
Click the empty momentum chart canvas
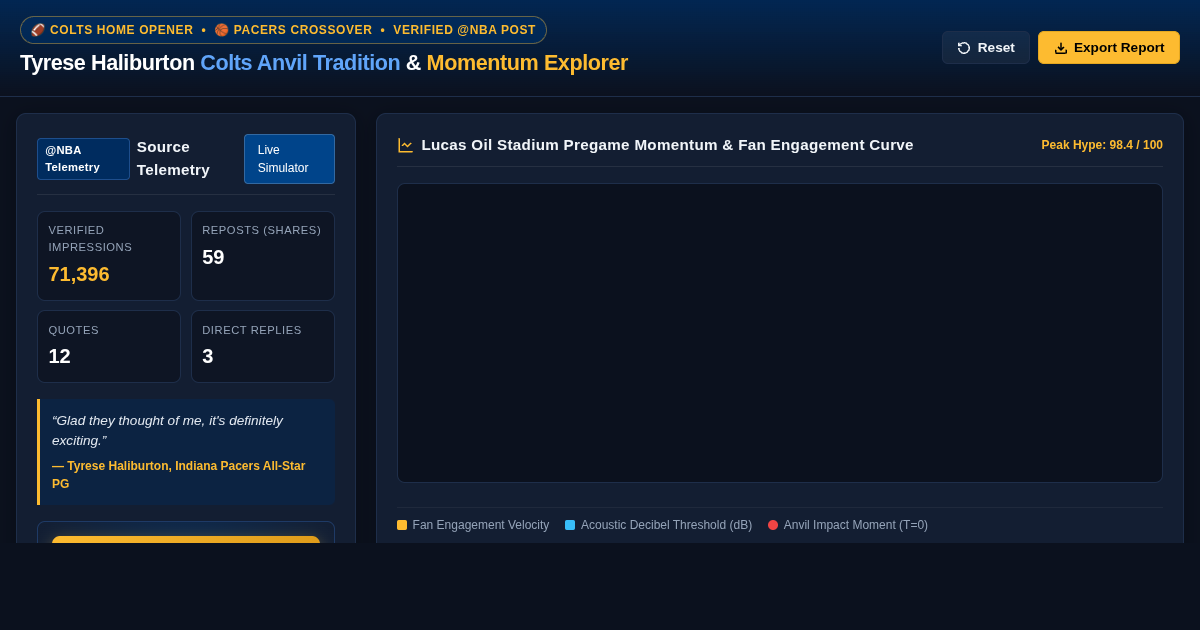click(780, 333)
